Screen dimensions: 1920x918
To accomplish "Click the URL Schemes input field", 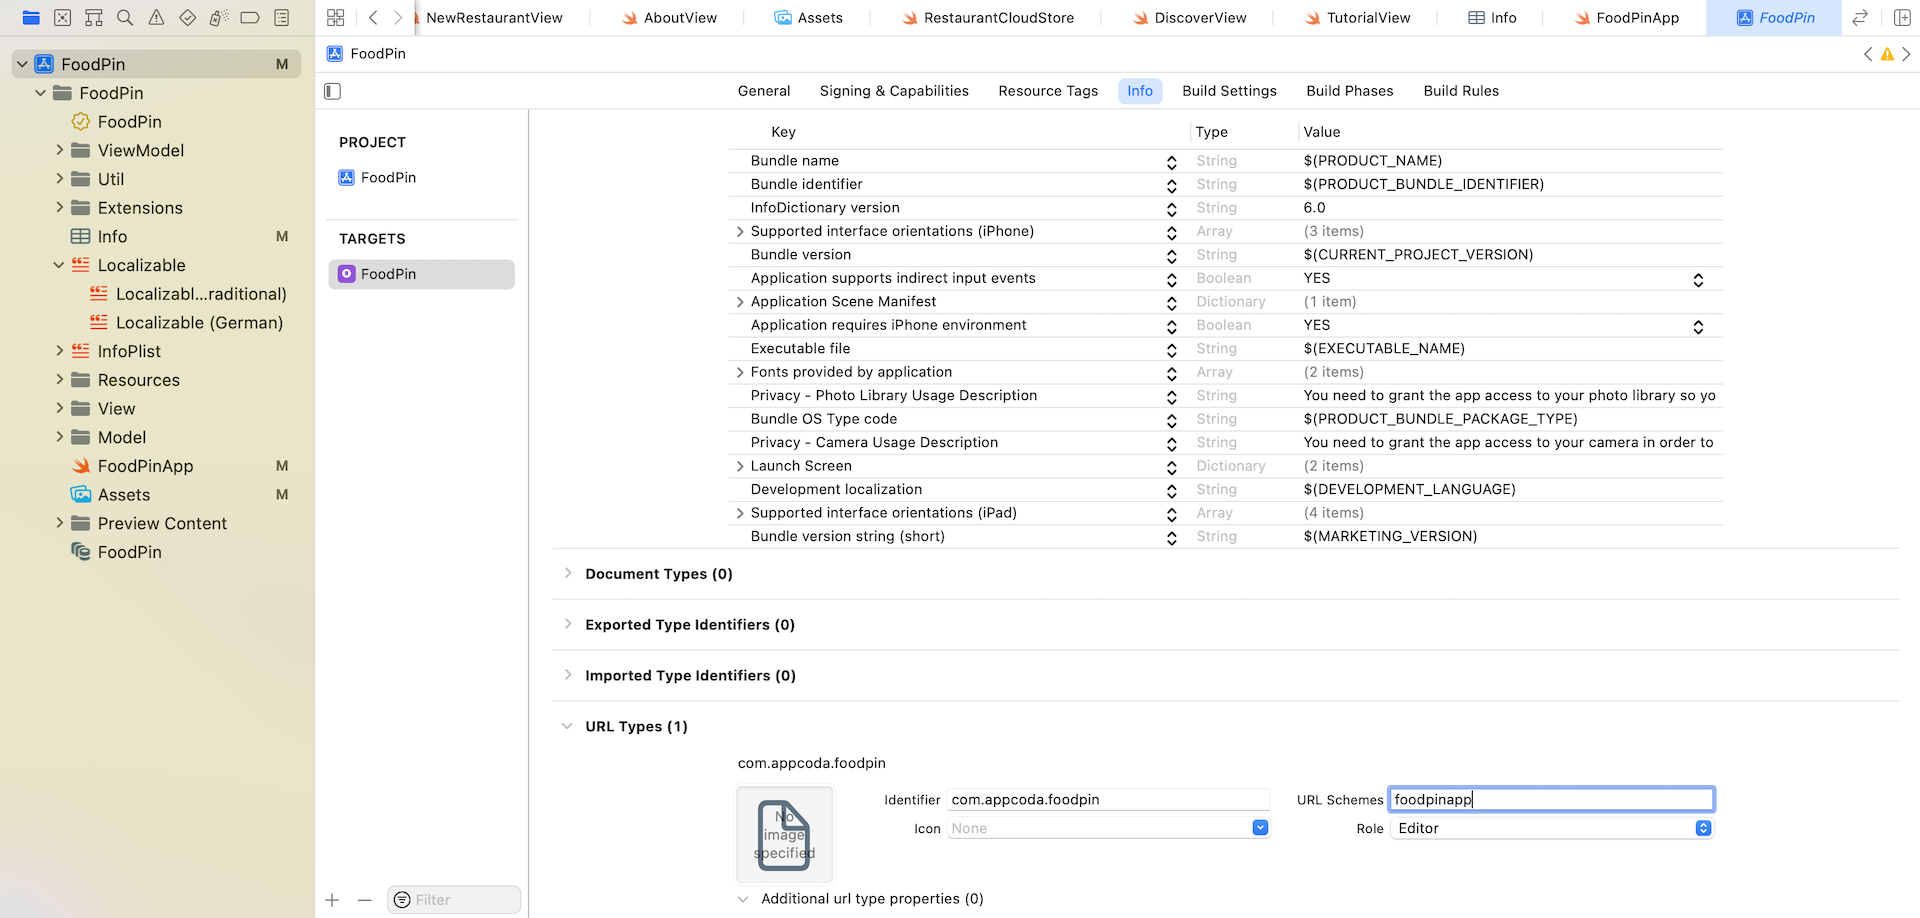I will click(x=1550, y=799).
